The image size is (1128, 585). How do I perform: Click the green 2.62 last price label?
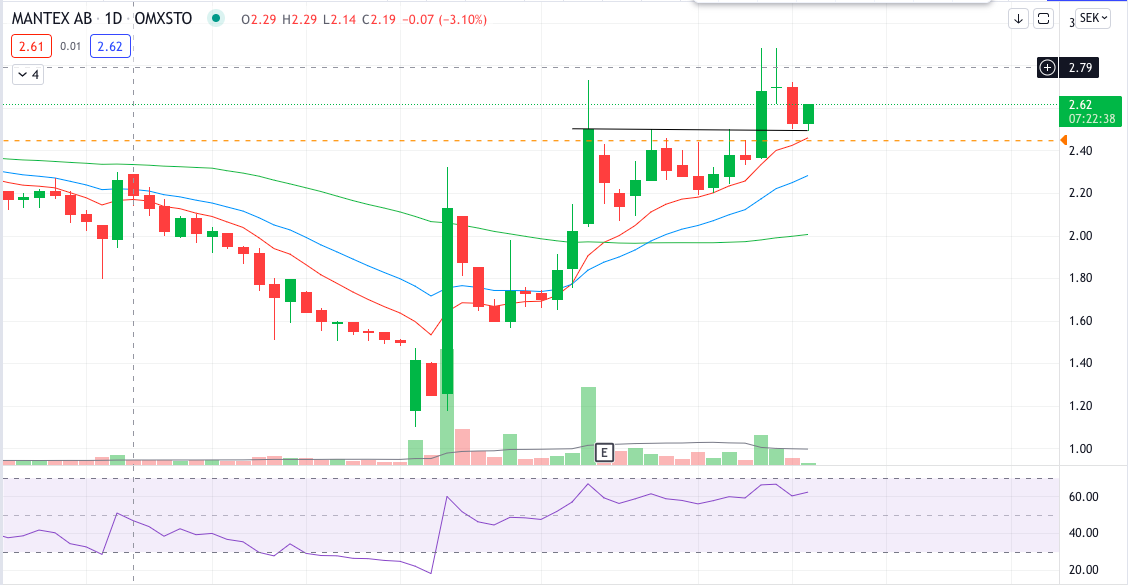tap(1091, 111)
